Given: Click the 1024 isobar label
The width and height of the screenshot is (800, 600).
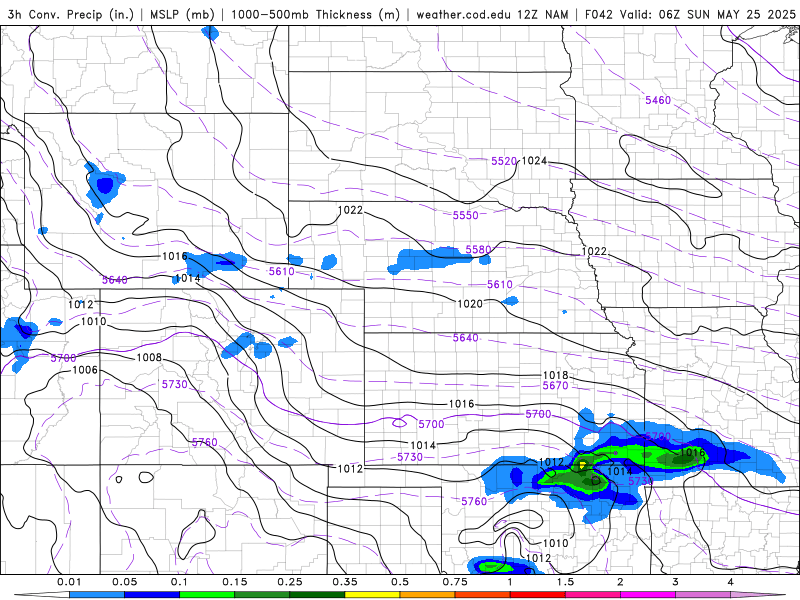Looking at the screenshot, I should 534,161.
